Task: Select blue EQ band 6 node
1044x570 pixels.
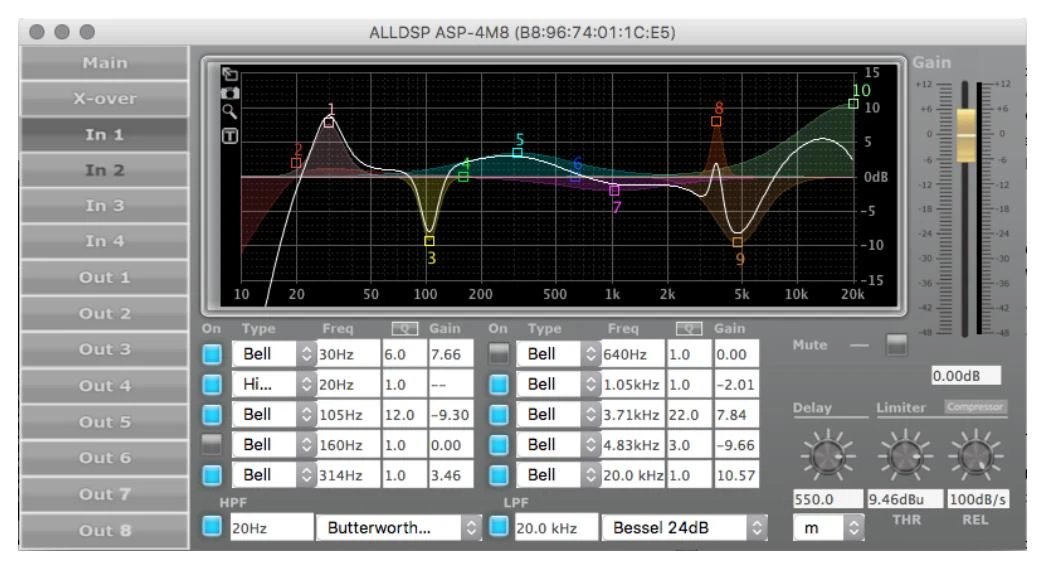Action: [575, 177]
